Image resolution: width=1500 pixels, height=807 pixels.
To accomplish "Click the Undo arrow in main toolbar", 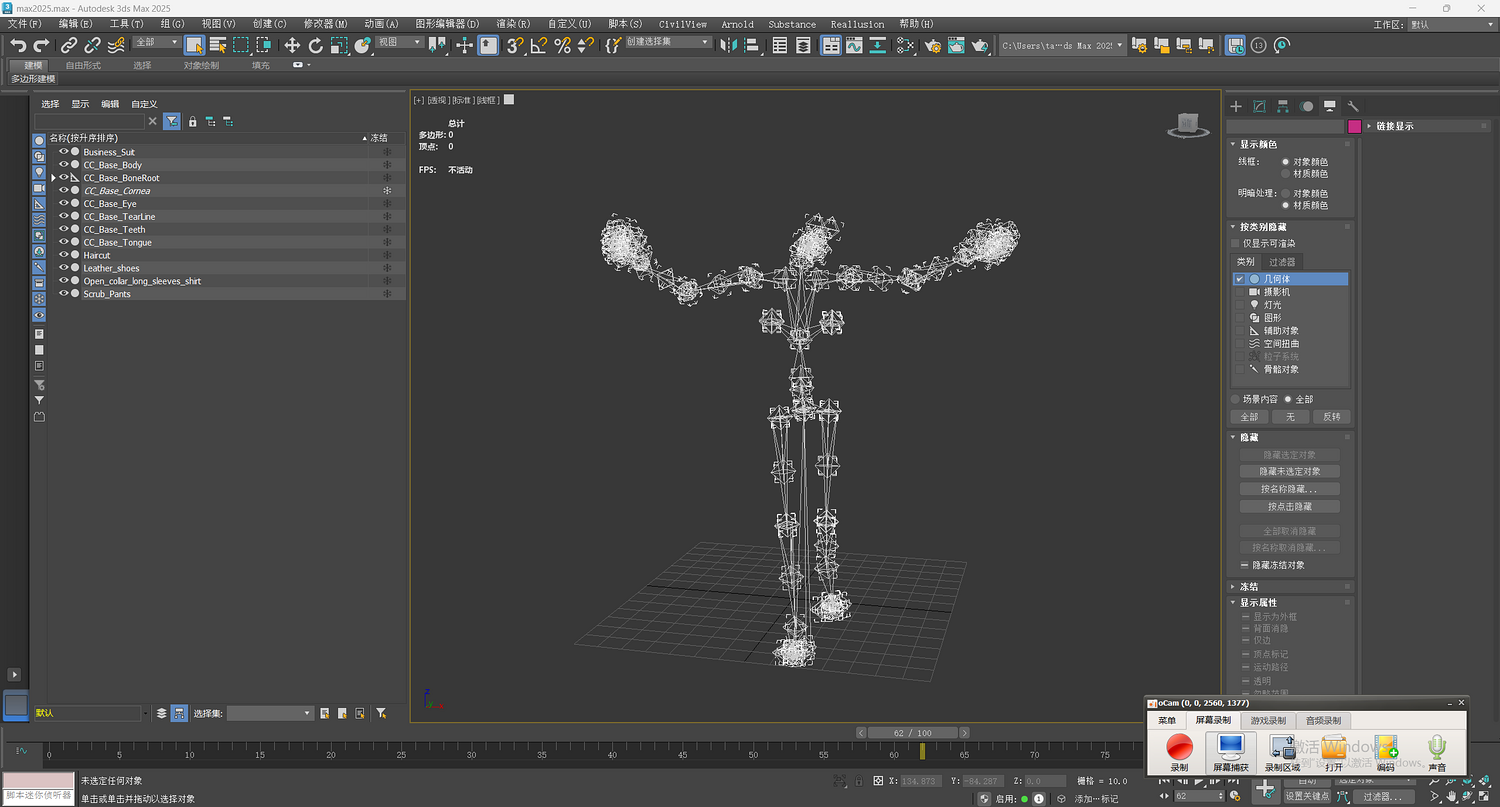I will [x=18, y=45].
